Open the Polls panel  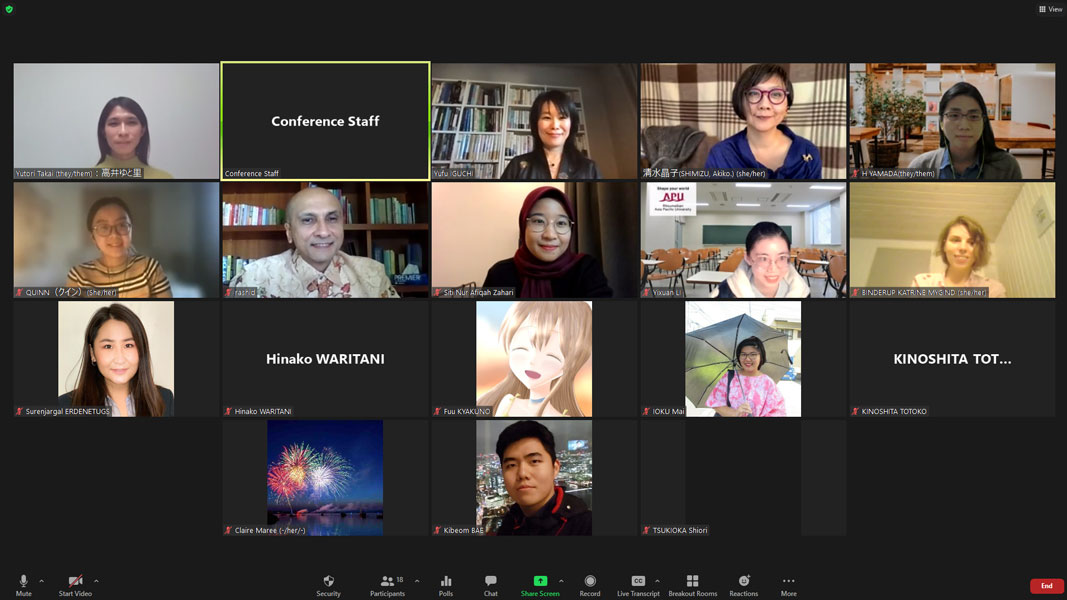pos(446,585)
